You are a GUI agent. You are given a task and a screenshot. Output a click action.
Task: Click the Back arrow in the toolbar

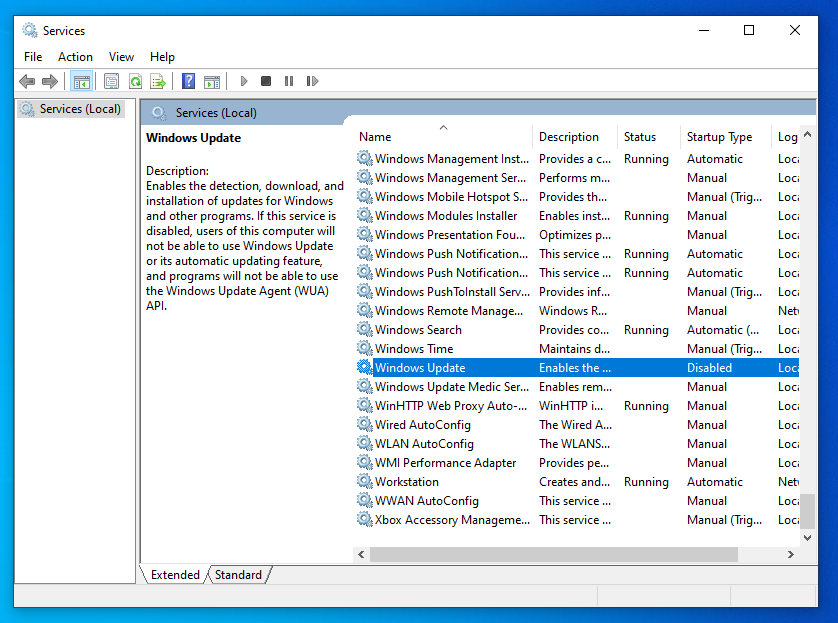click(27, 81)
